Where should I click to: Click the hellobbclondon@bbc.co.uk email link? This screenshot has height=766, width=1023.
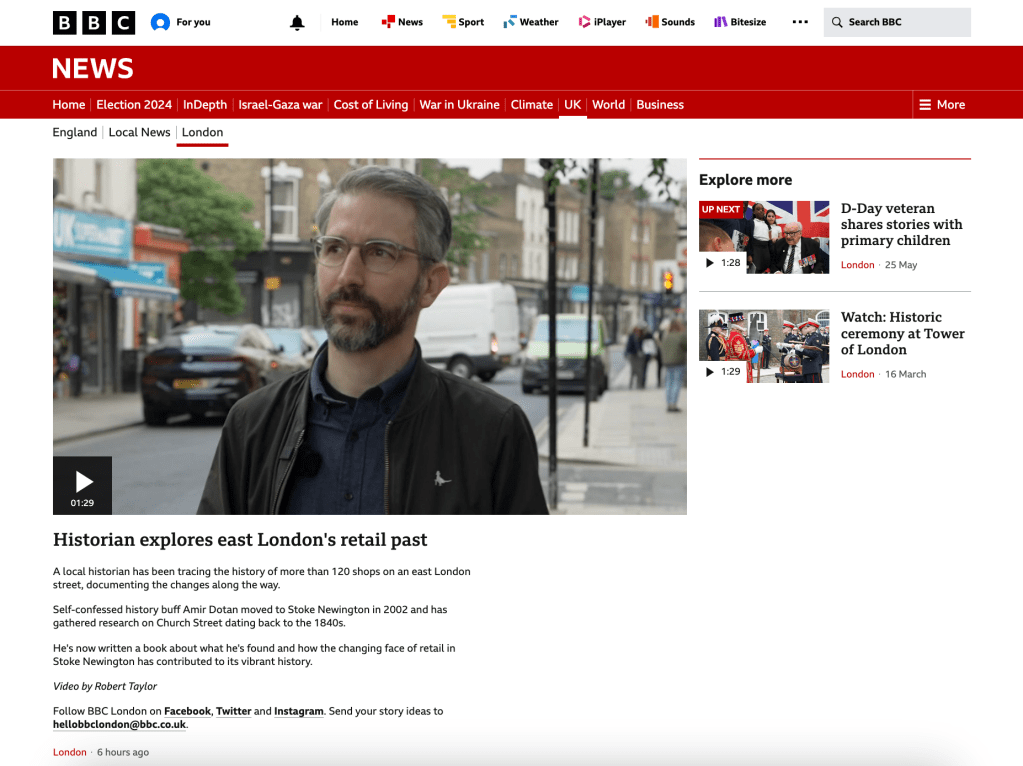pyautogui.click(x=119, y=724)
